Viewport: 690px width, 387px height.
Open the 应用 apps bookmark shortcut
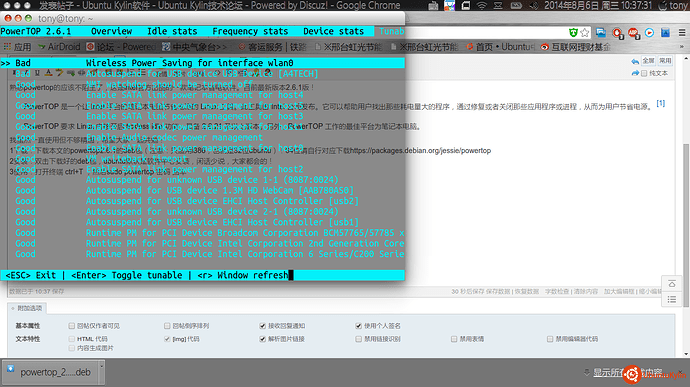18,47
